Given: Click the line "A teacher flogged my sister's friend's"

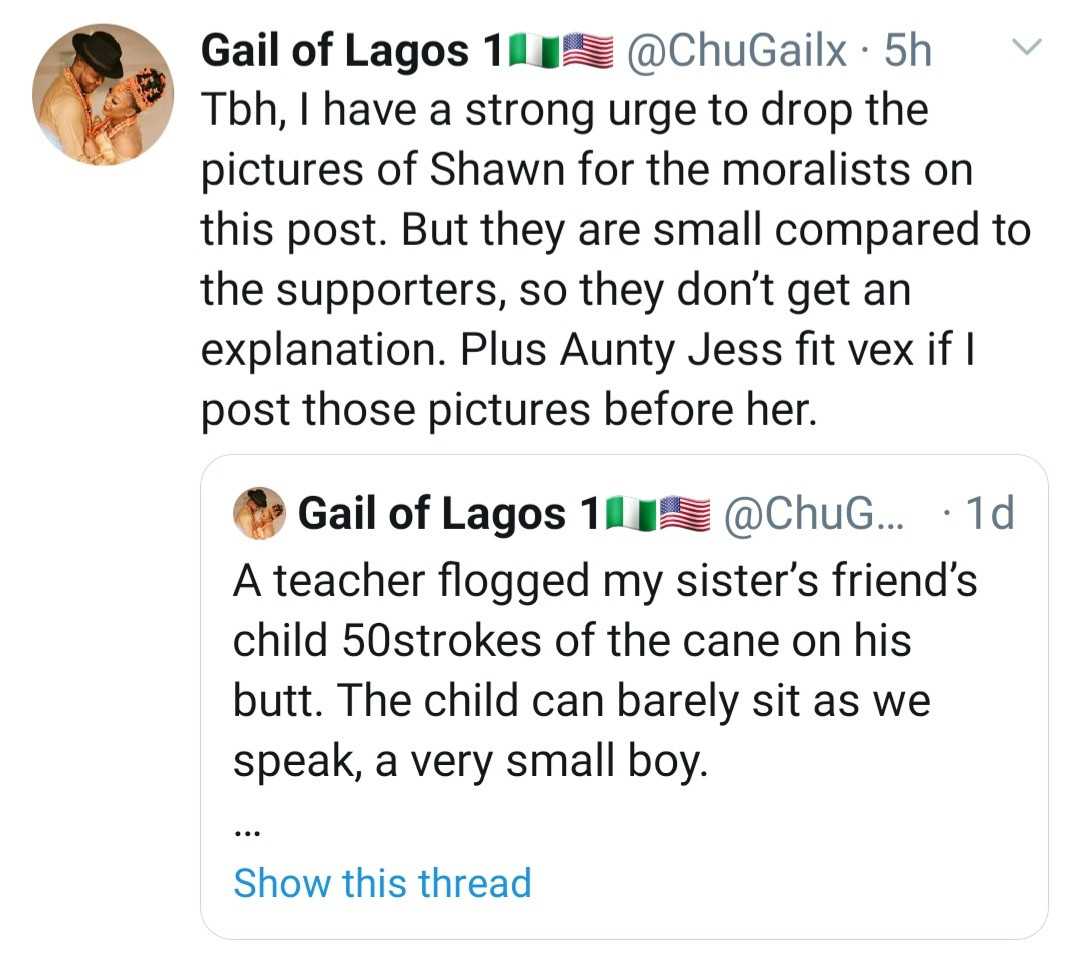Looking at the screenshot, I should click(x=605, y=580).
